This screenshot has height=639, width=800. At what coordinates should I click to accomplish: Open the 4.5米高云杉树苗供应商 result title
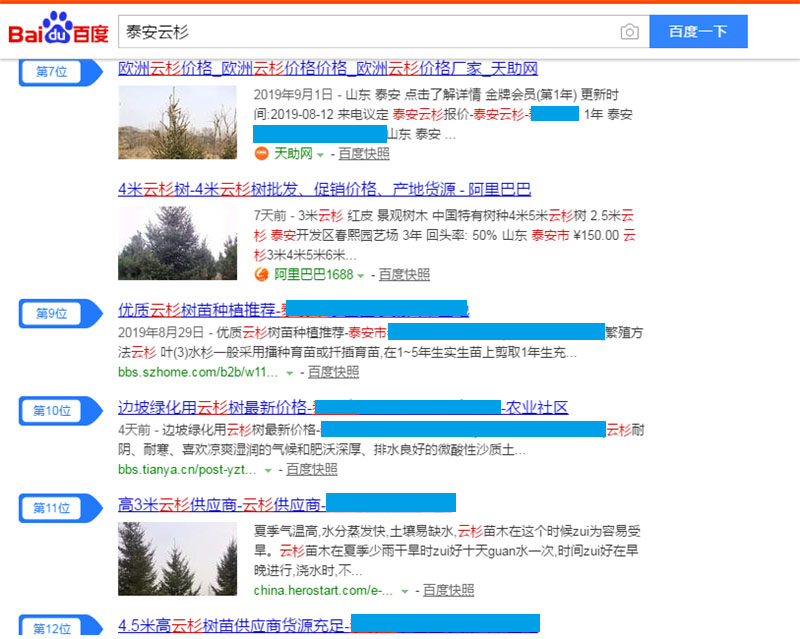(x=329, y=625)
